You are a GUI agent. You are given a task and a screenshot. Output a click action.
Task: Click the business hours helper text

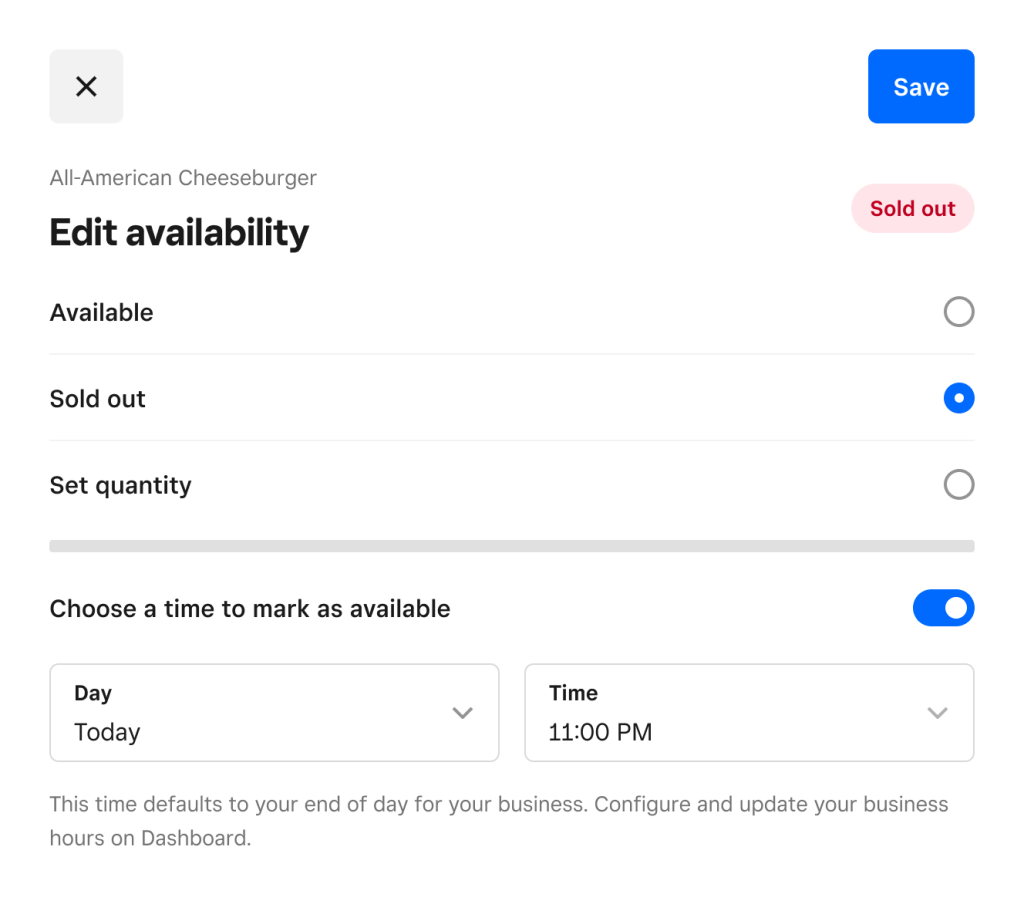[x=498, y=821]
